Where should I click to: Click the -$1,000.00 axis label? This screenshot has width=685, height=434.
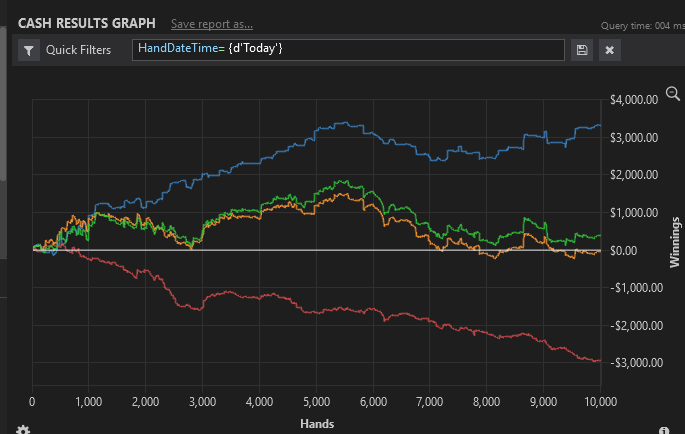click(637, 288)
